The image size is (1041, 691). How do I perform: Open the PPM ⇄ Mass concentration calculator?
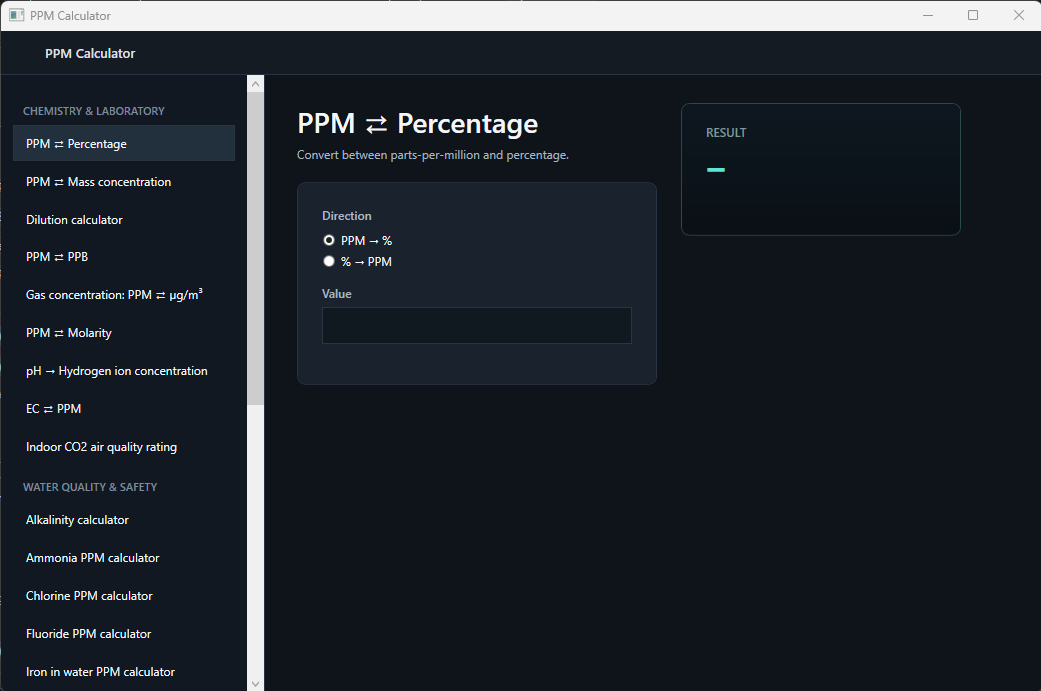point(123,181)
